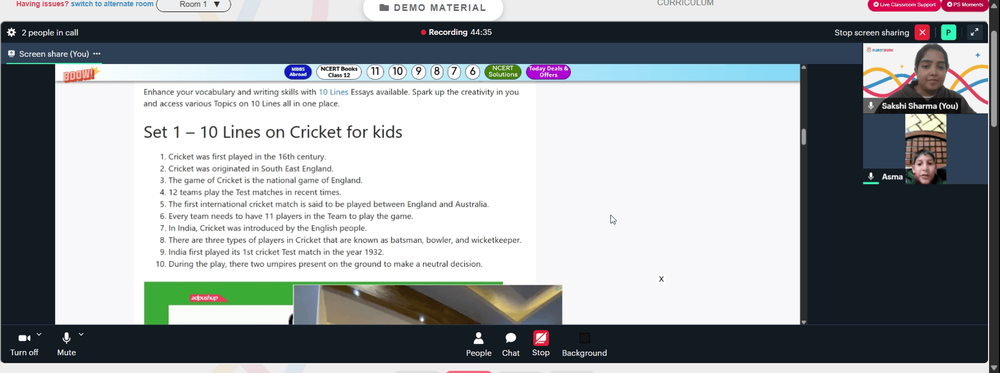Expand camera options chevron
This screenshot has height=373, width=1000.
[39, 334]
